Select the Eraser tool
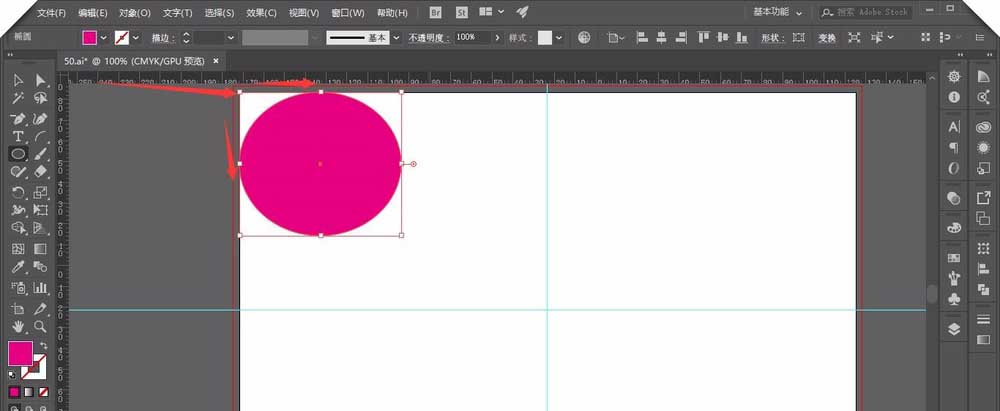The width and height of the screenshot is (1000, 411). tap(41, 171)
